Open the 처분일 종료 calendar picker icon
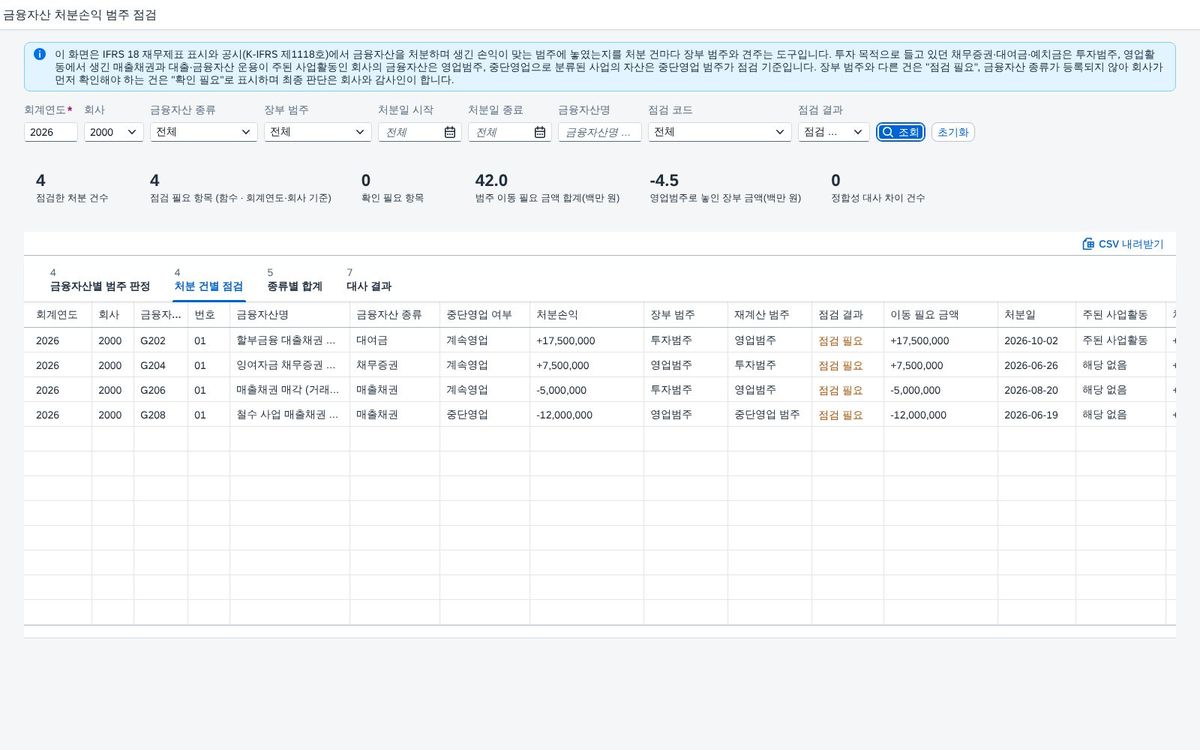The height and width of the screenshot is (750, 1200). tap(540, 132)
